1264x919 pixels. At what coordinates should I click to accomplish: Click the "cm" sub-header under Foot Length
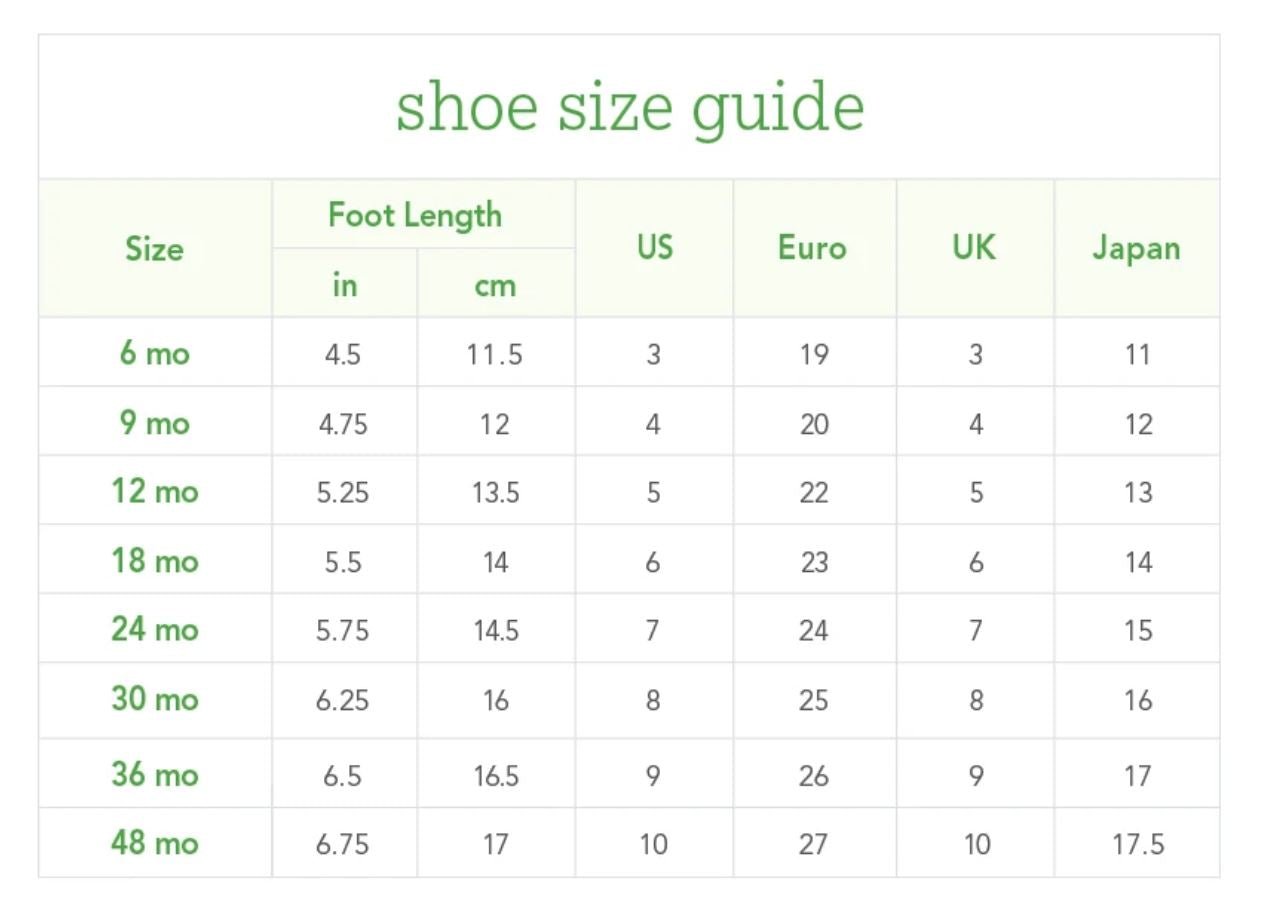495,285
